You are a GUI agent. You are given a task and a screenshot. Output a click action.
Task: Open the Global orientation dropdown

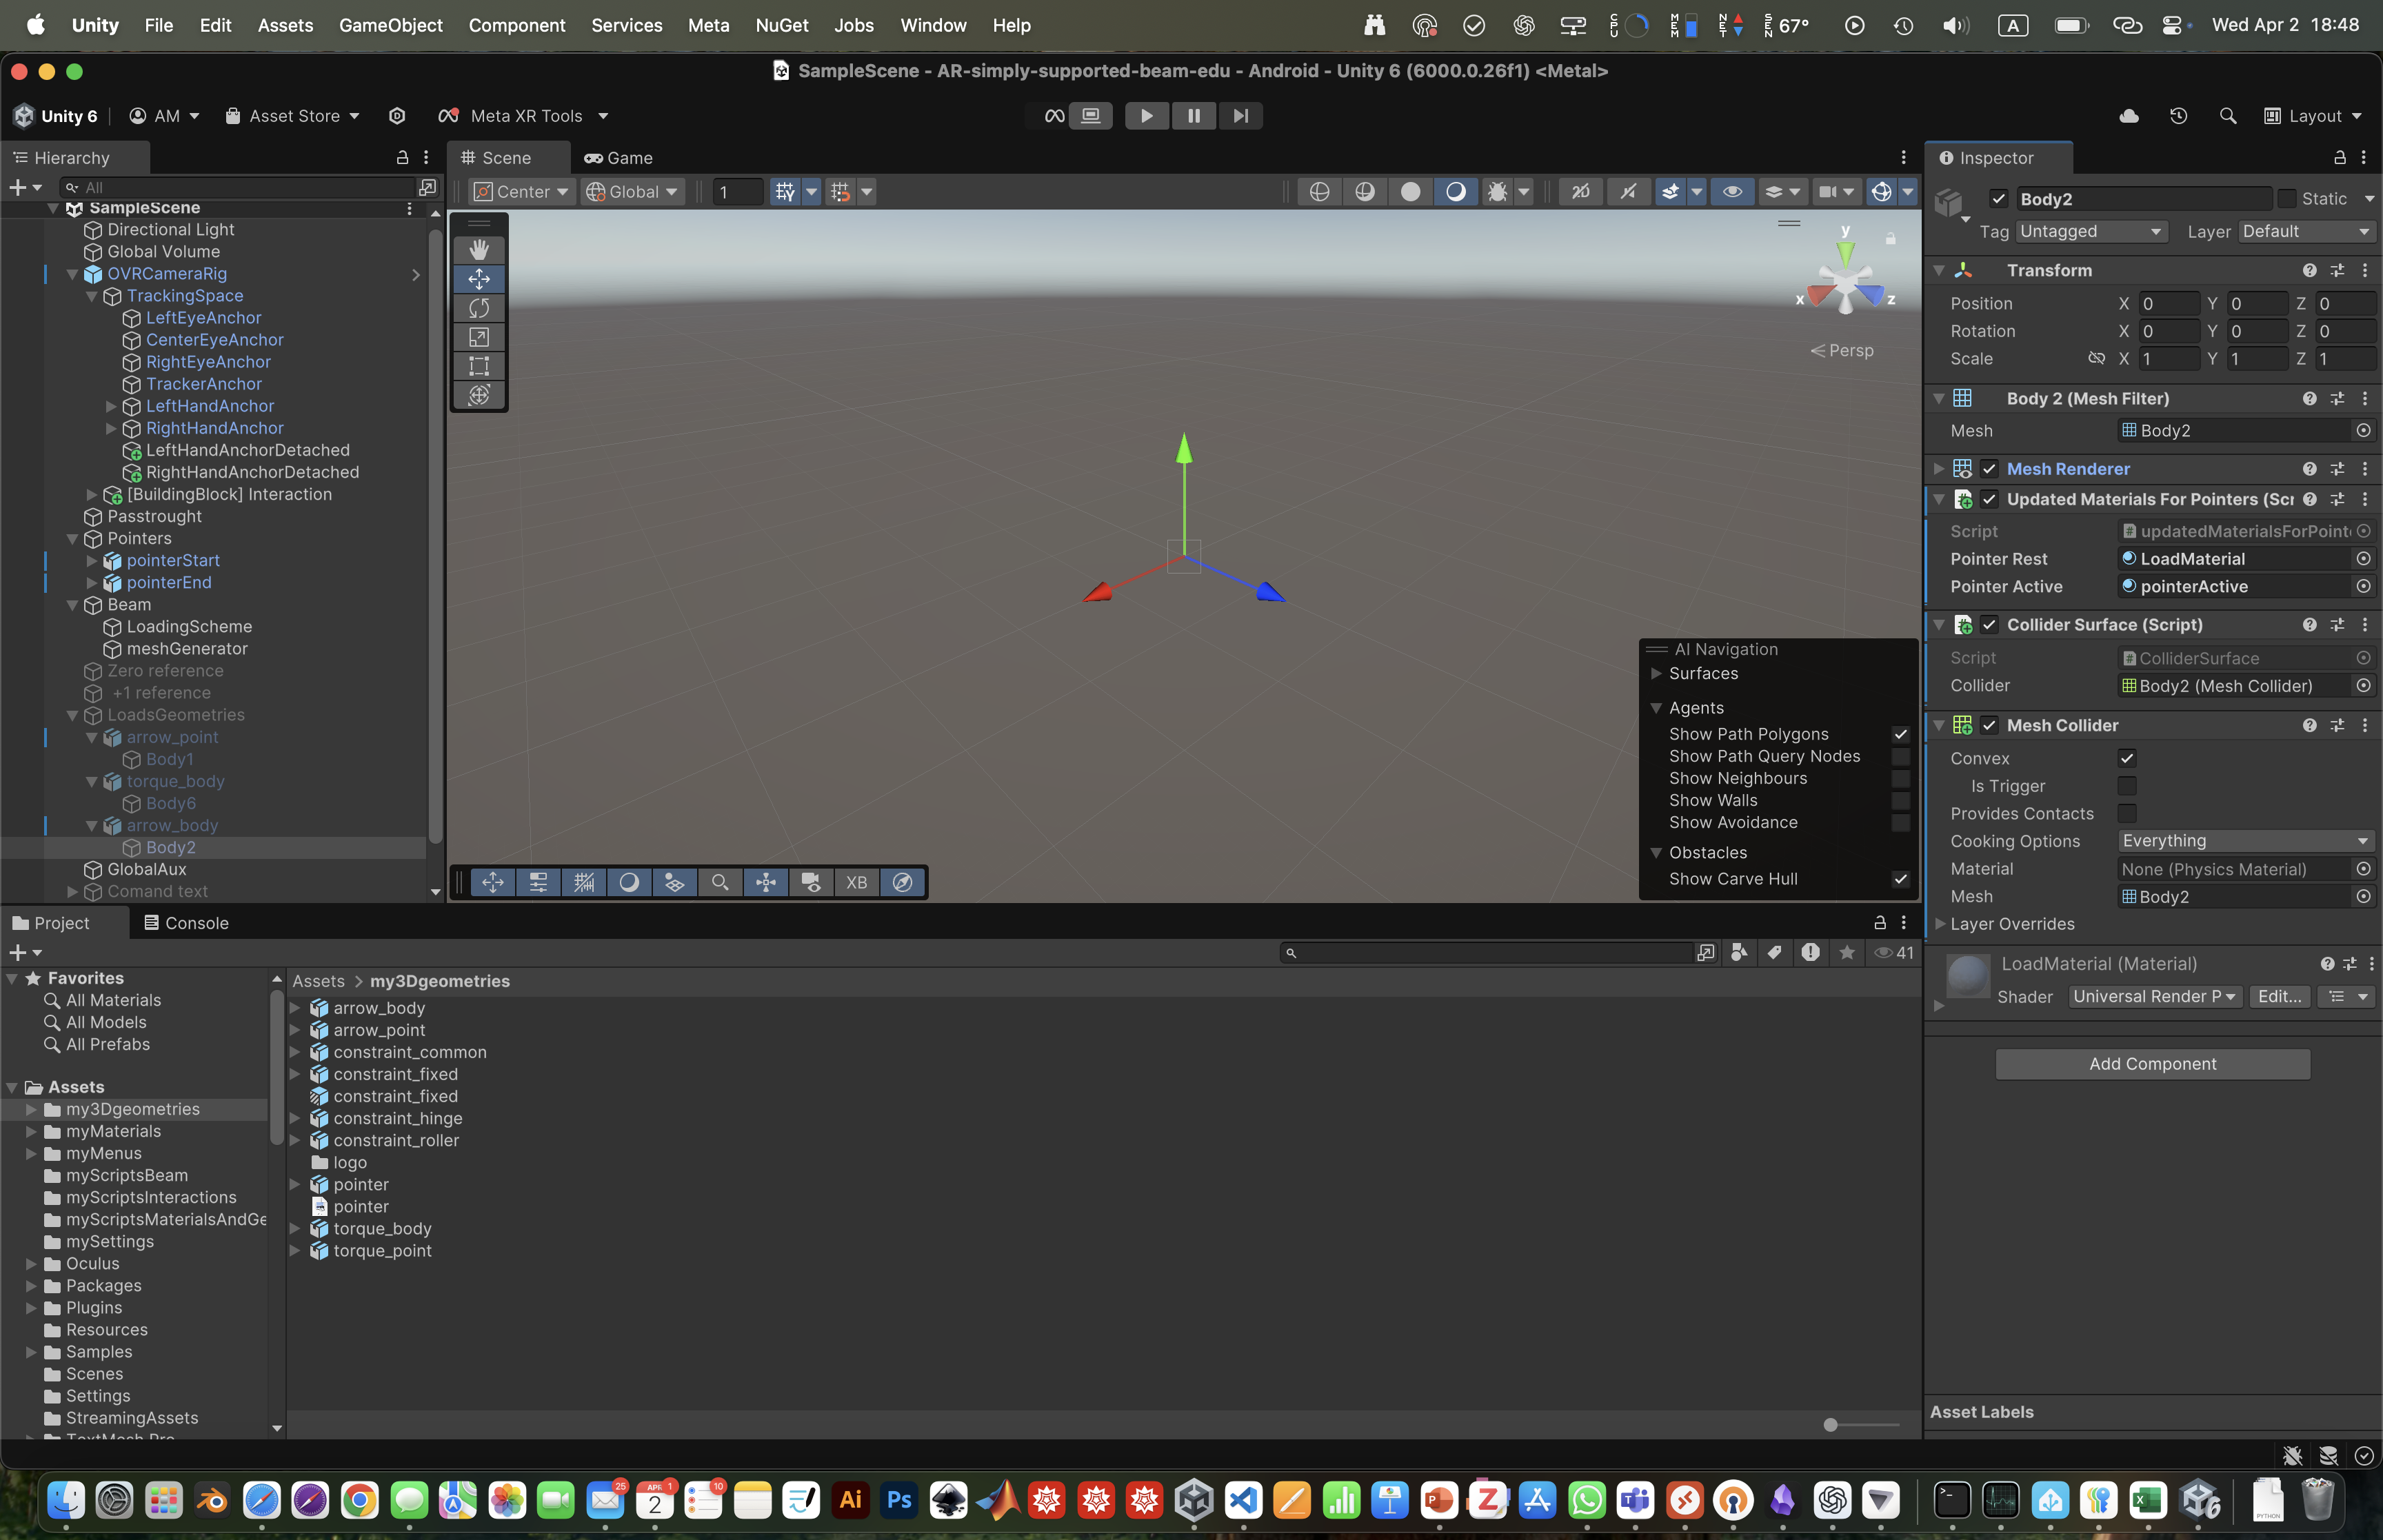[633, 191]
